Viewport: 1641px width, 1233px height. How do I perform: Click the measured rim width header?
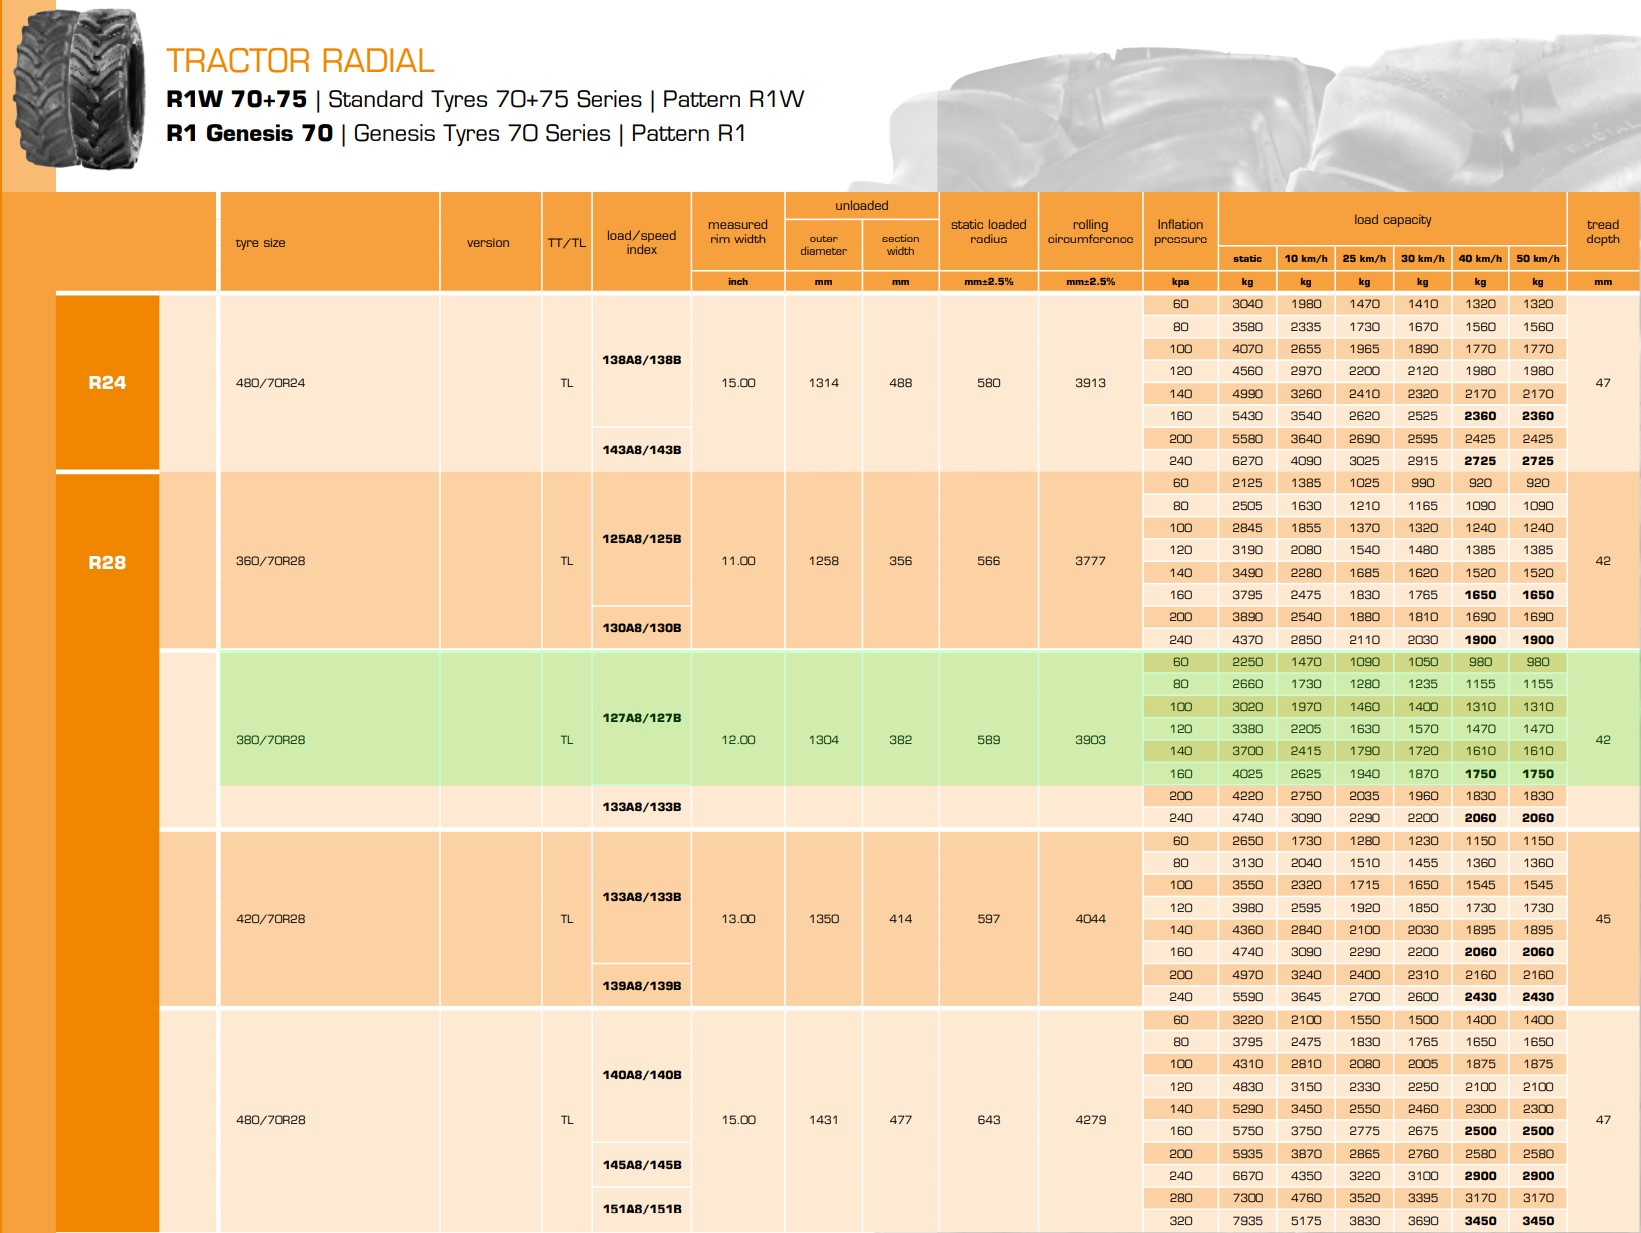coord(738,232)
